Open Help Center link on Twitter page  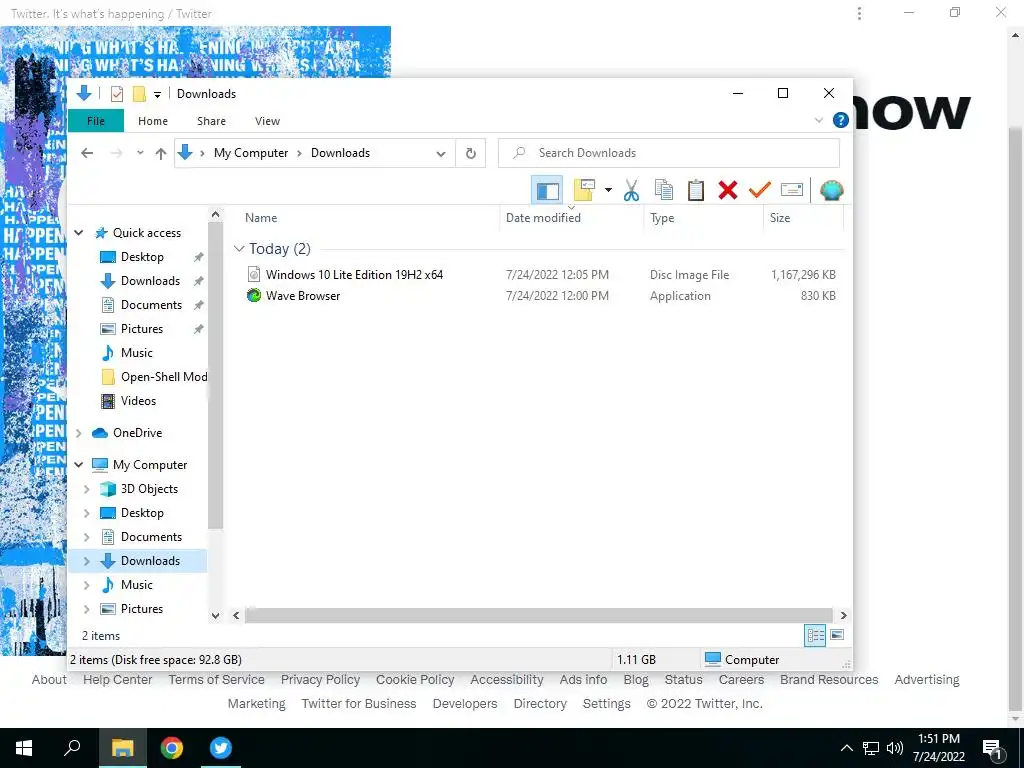click(x=118, y=680)
